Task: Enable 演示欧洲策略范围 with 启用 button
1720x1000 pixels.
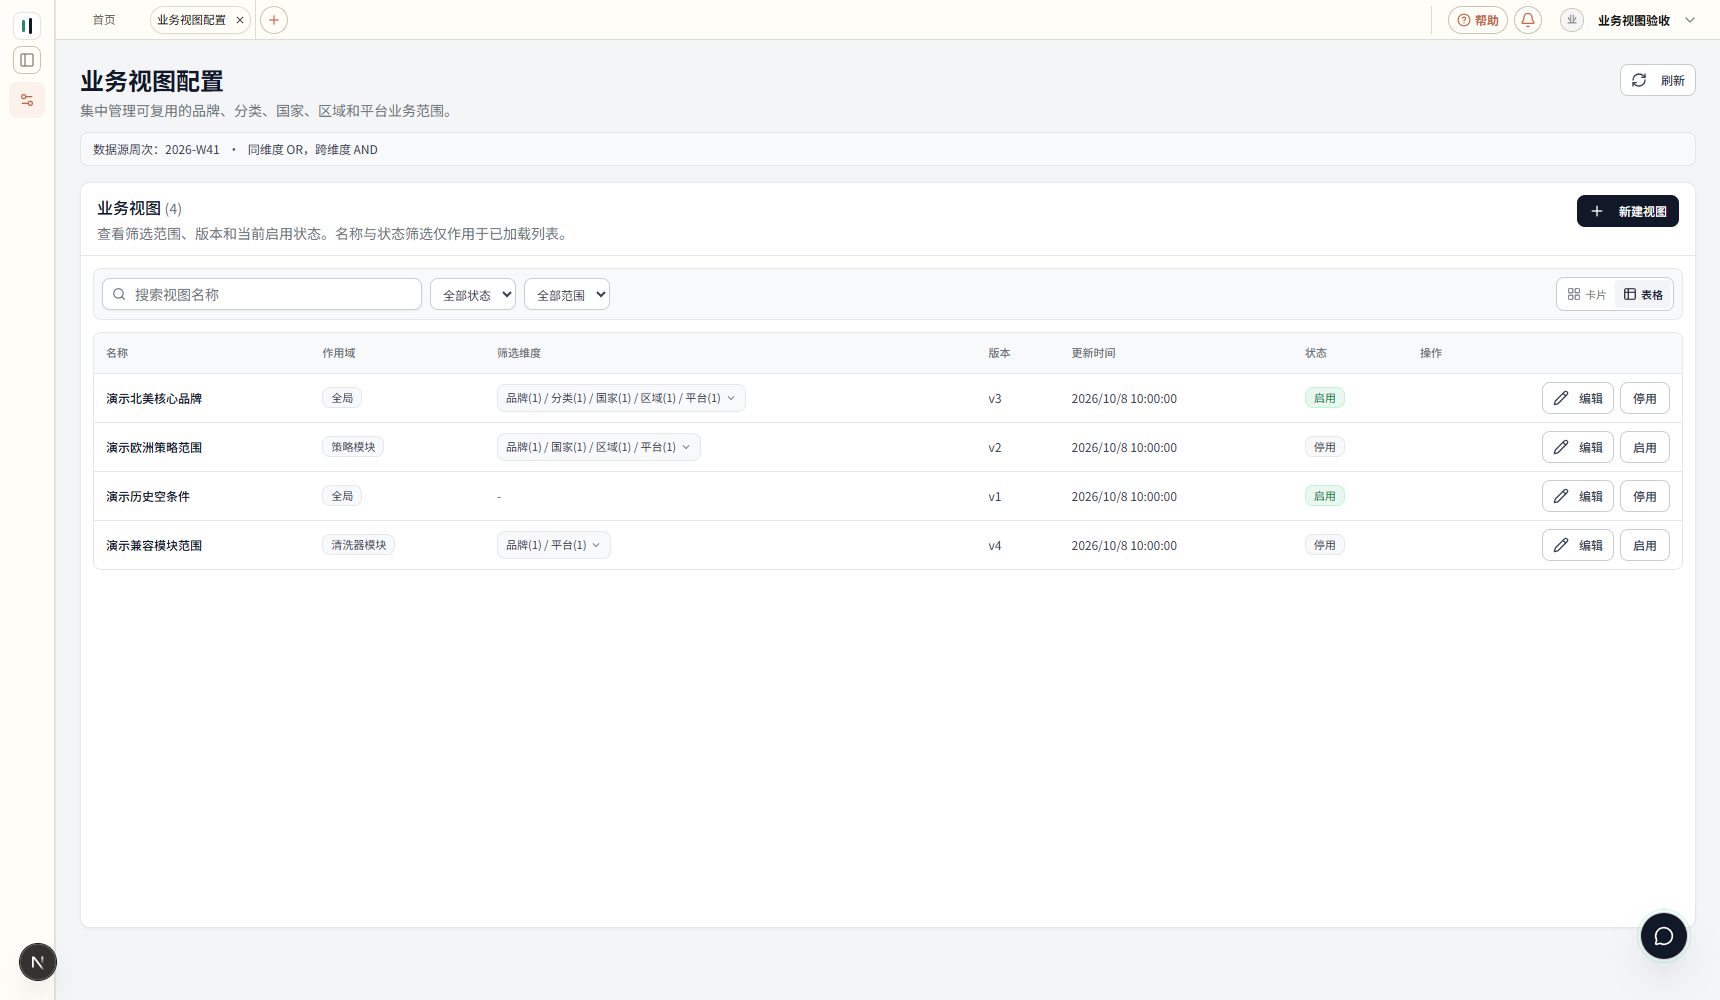Action: pos(1644,447)
